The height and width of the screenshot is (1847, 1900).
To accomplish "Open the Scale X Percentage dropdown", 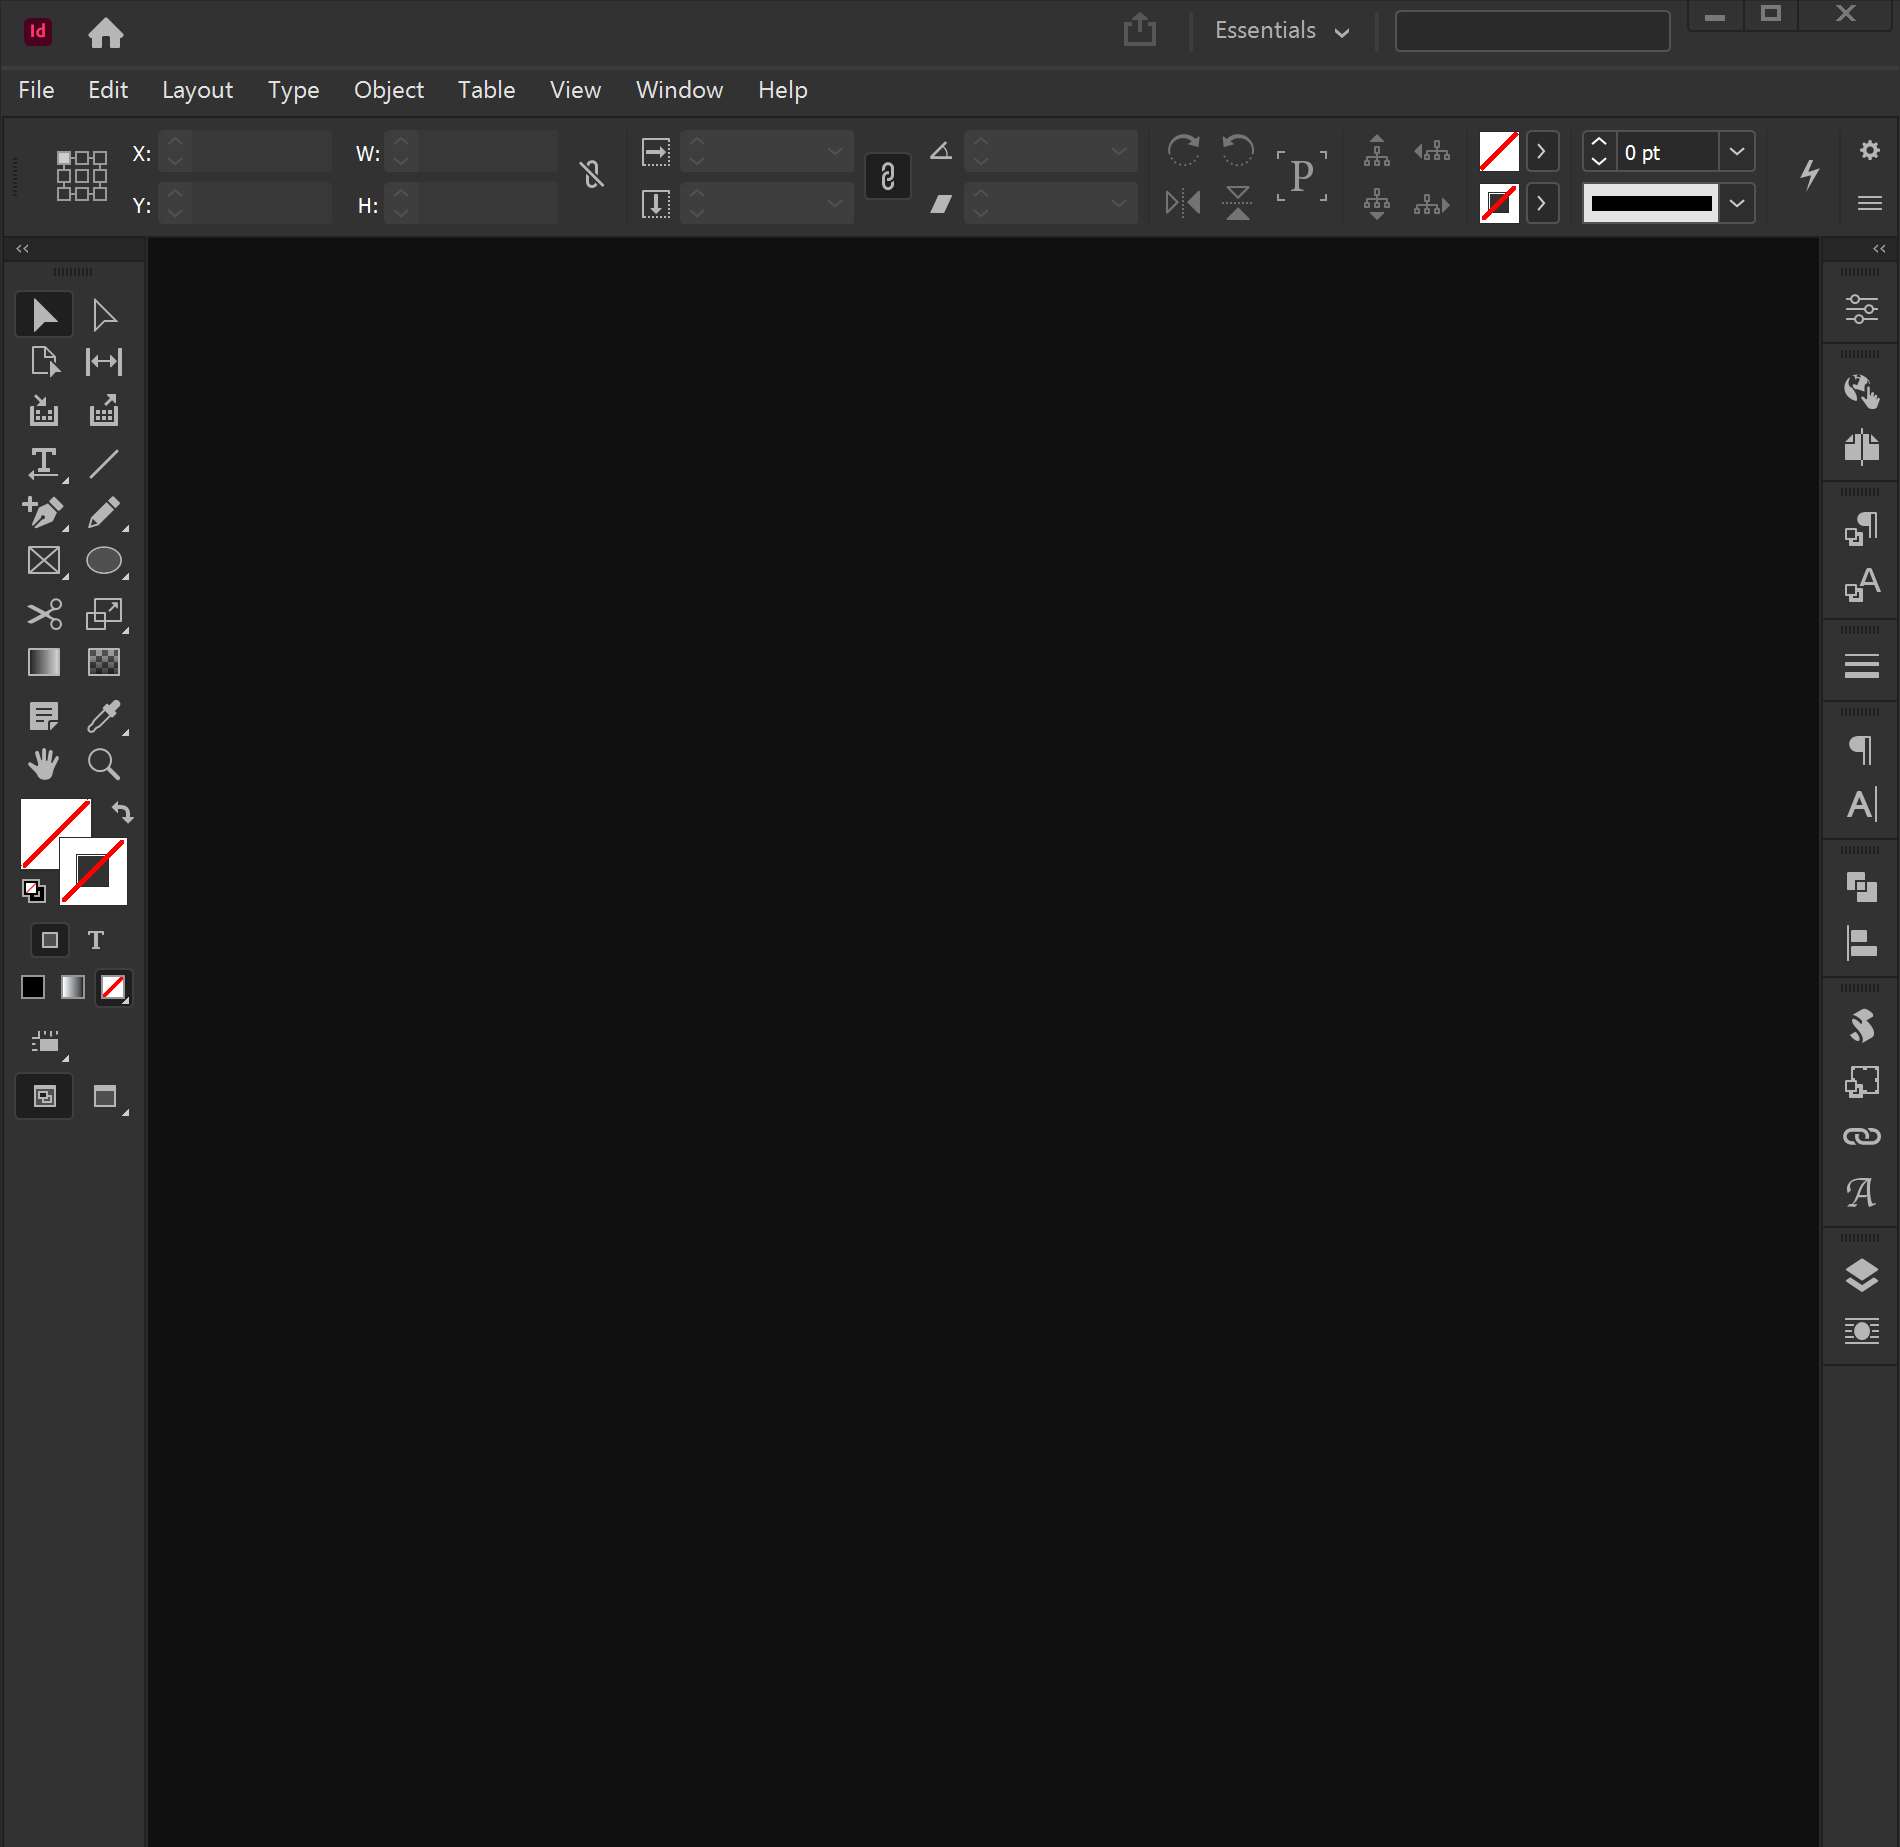I will [835, 152].
